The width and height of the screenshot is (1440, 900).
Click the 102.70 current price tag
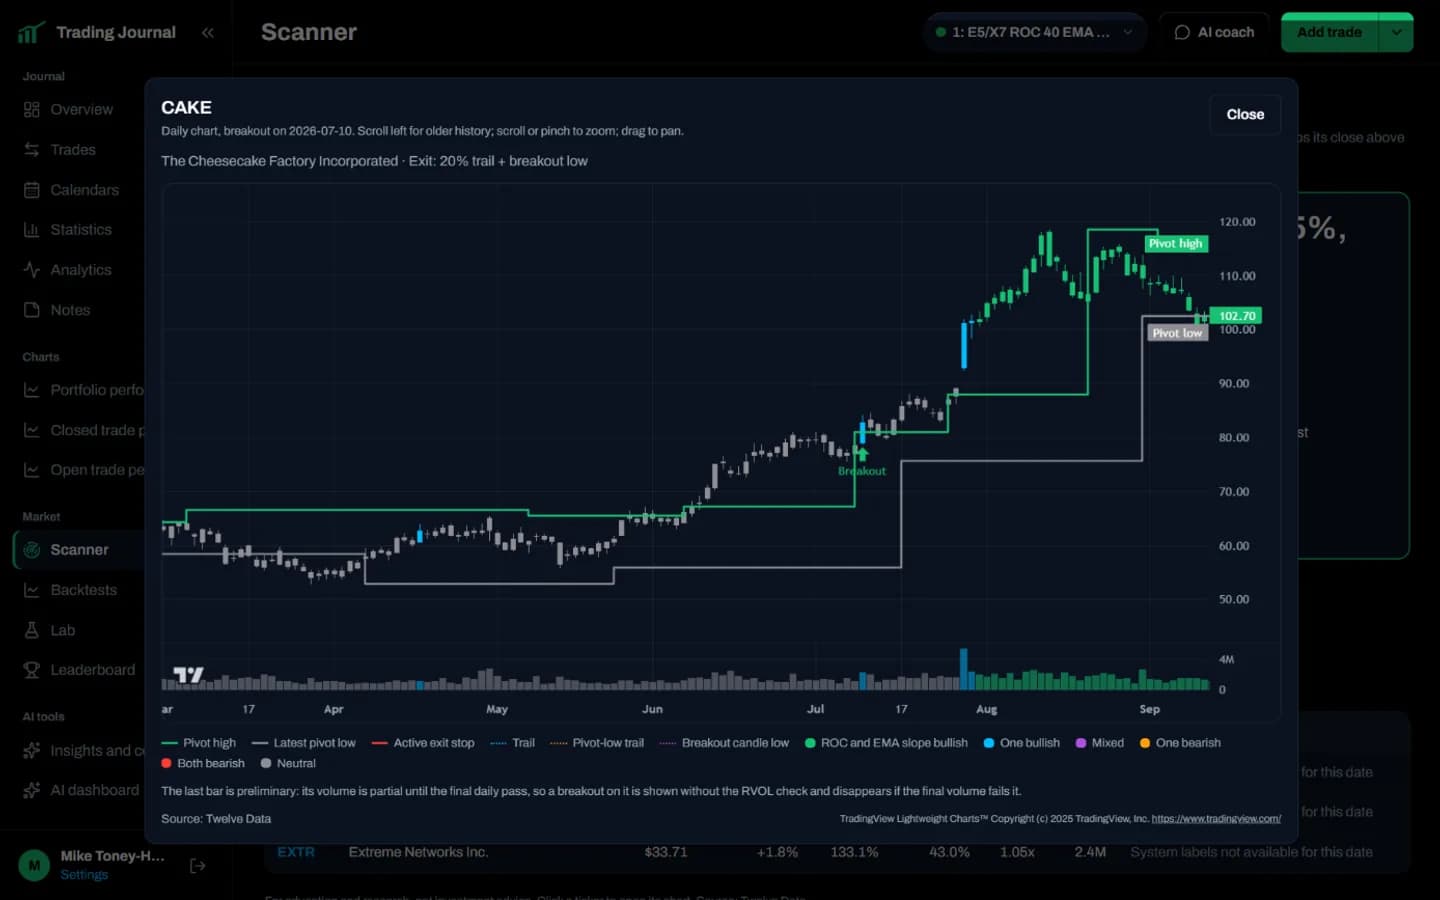click(x=1236, y=316)
